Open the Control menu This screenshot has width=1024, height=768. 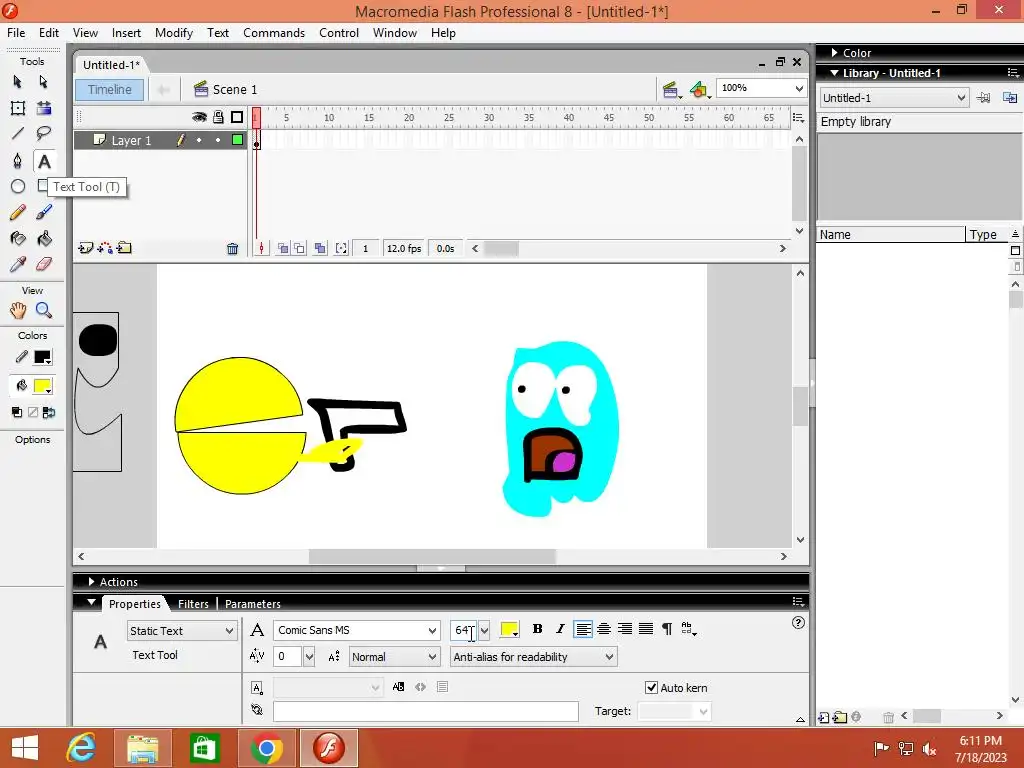coord(339,33)
